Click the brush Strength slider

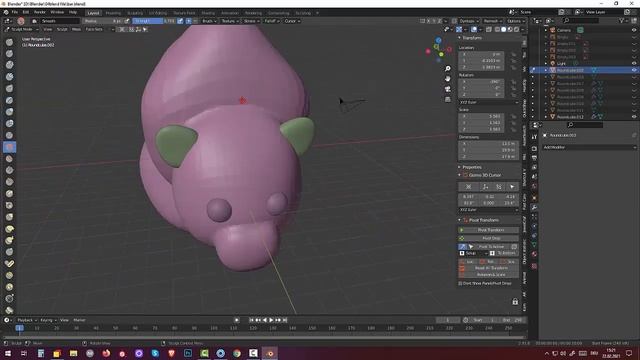tap(154, 21)
